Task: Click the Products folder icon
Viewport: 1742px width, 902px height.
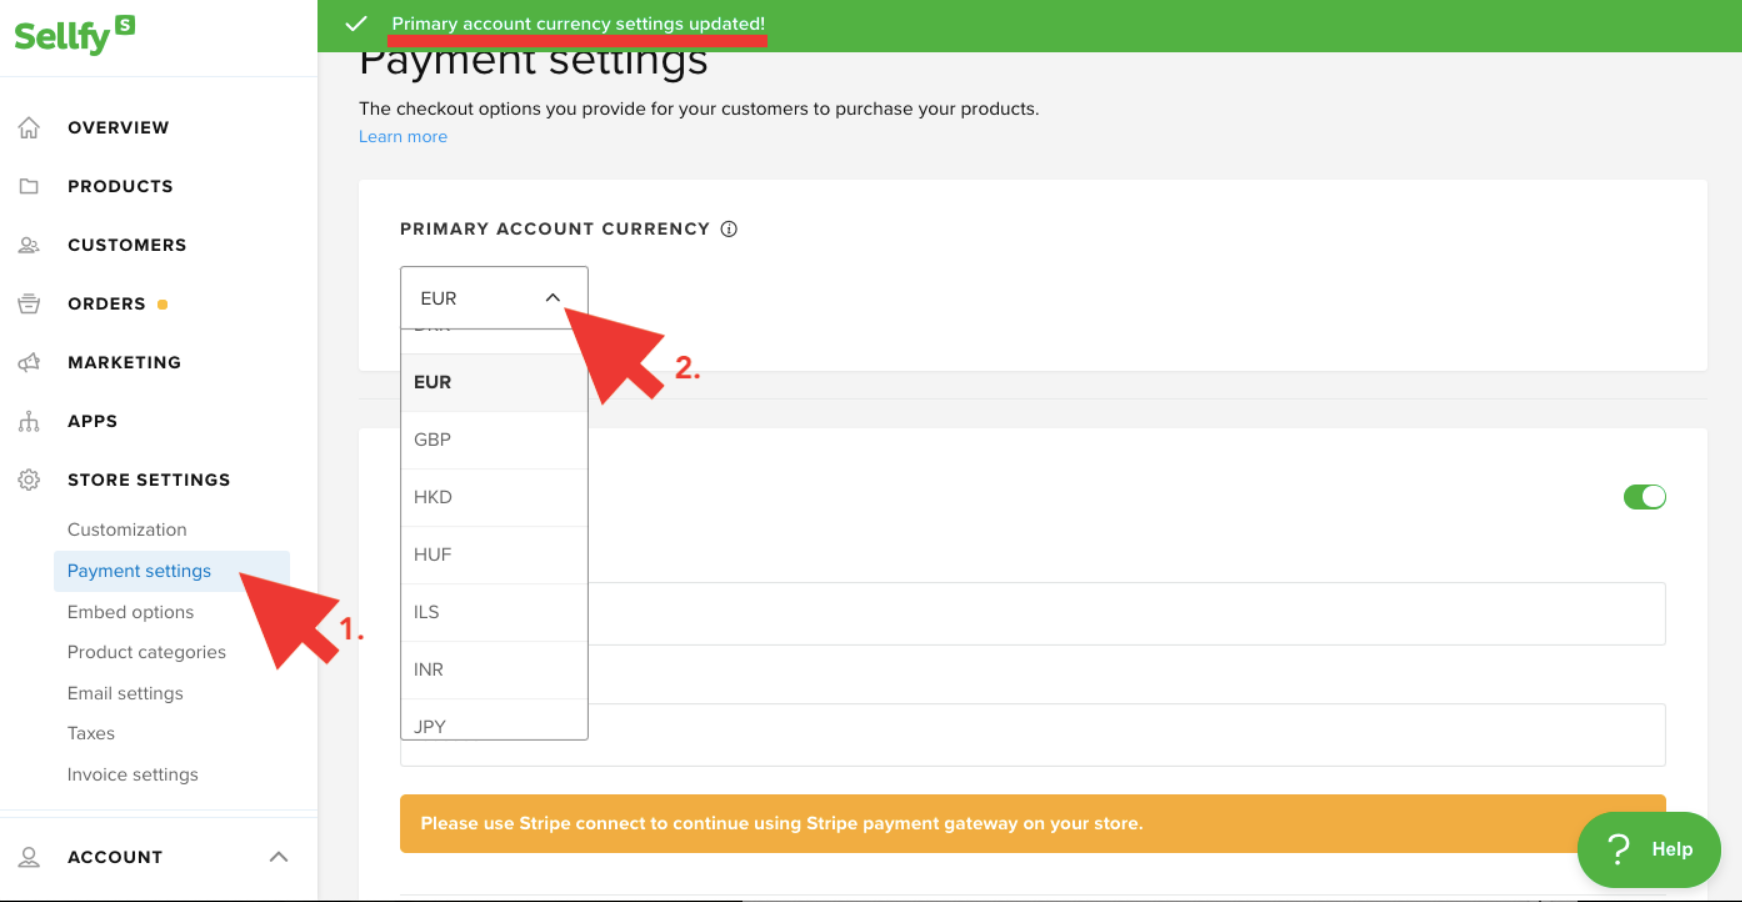Action: tap(29, 186)
